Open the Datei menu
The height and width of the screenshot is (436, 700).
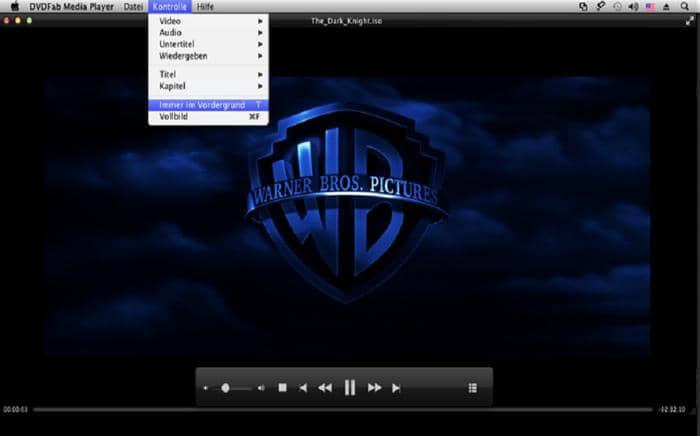[133, 7]
